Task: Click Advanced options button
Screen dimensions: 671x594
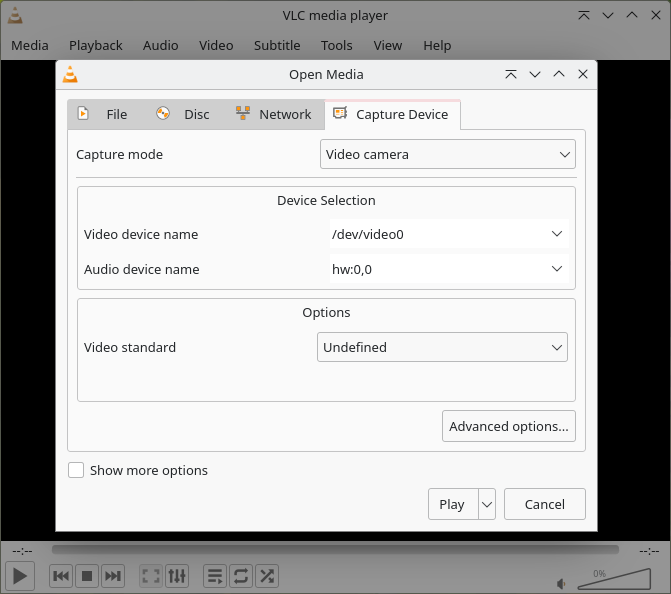Action: pyautogui.click(x=509, y=426)
